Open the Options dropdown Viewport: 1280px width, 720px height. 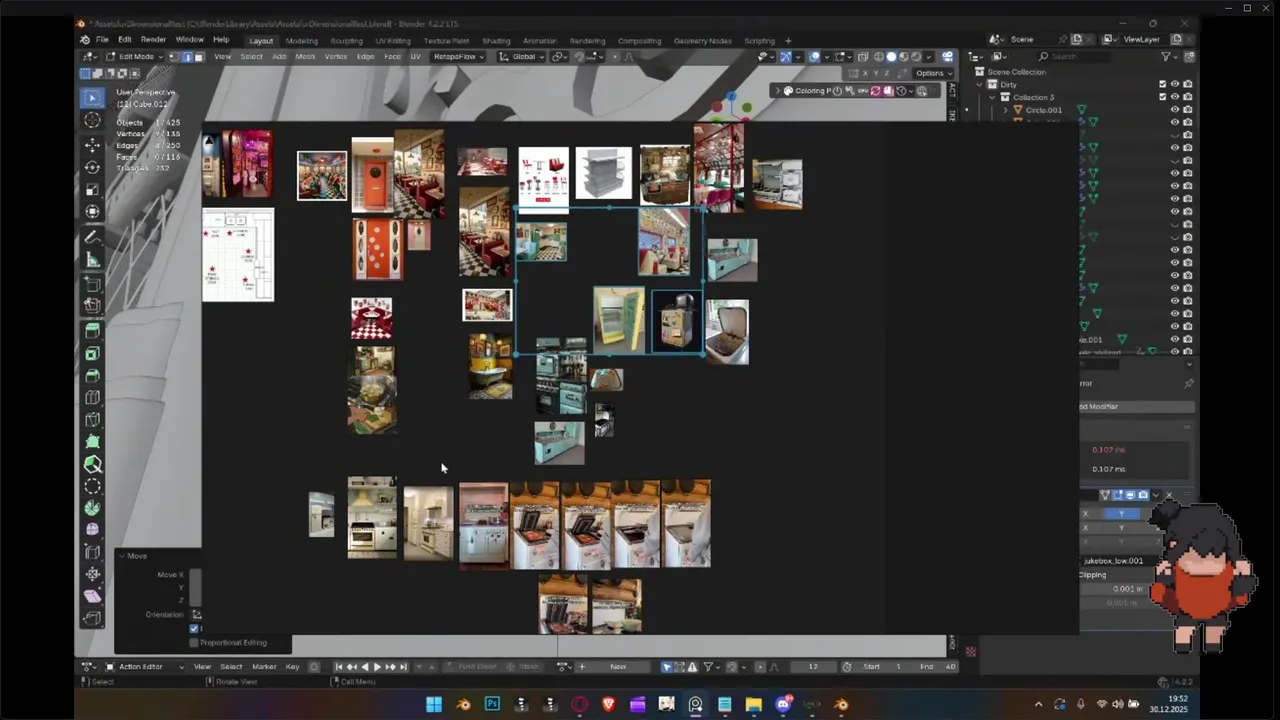coord(933,73)
